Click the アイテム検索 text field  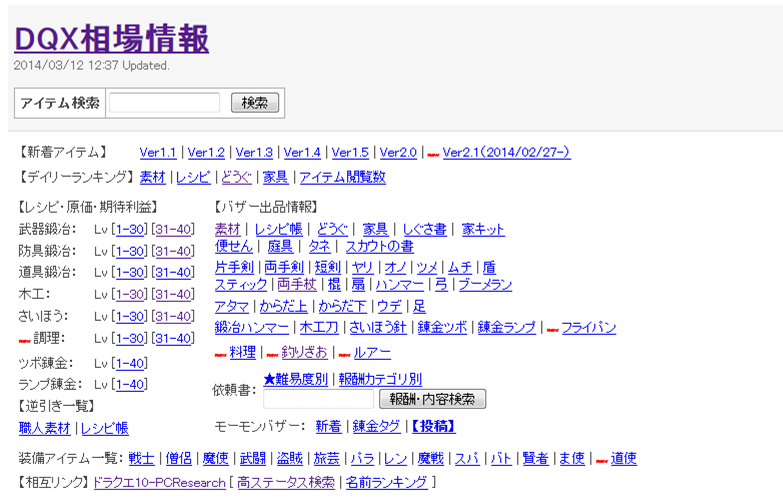164,103
